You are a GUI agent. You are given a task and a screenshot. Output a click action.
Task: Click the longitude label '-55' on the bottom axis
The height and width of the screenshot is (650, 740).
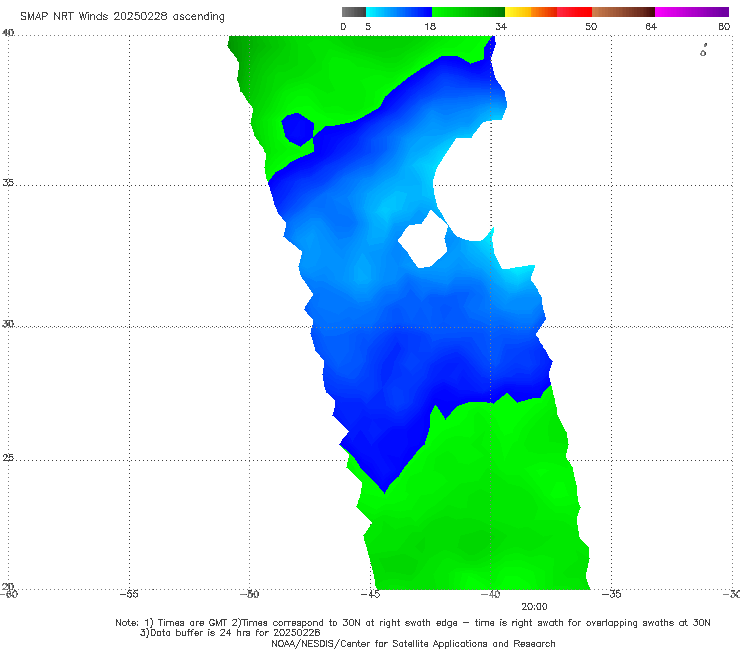tap(129, 594)
